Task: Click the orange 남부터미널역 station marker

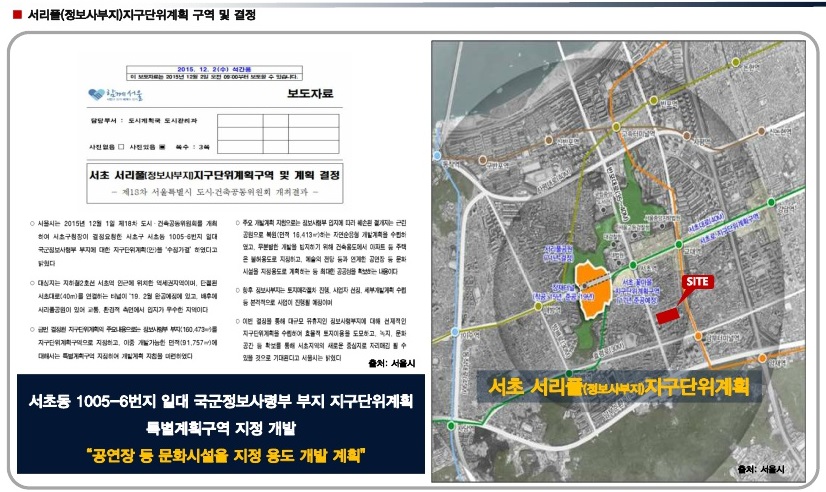Action: coord(698,336)
